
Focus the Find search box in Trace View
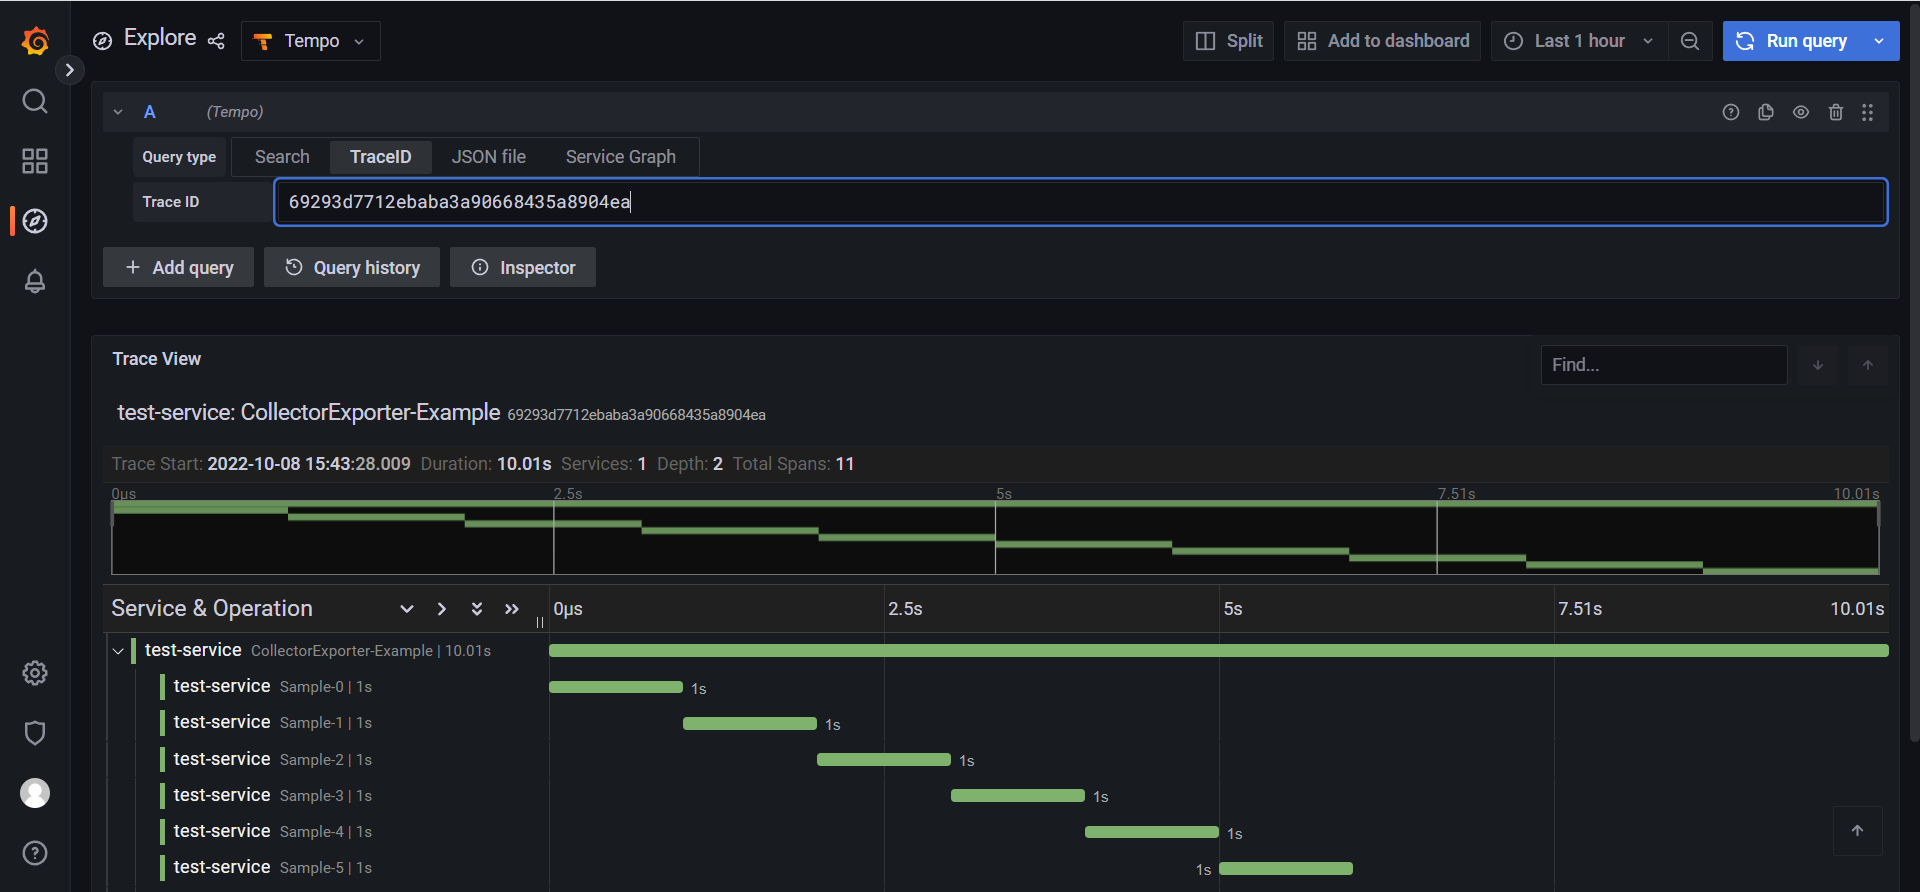click(x=1664, y=365)
